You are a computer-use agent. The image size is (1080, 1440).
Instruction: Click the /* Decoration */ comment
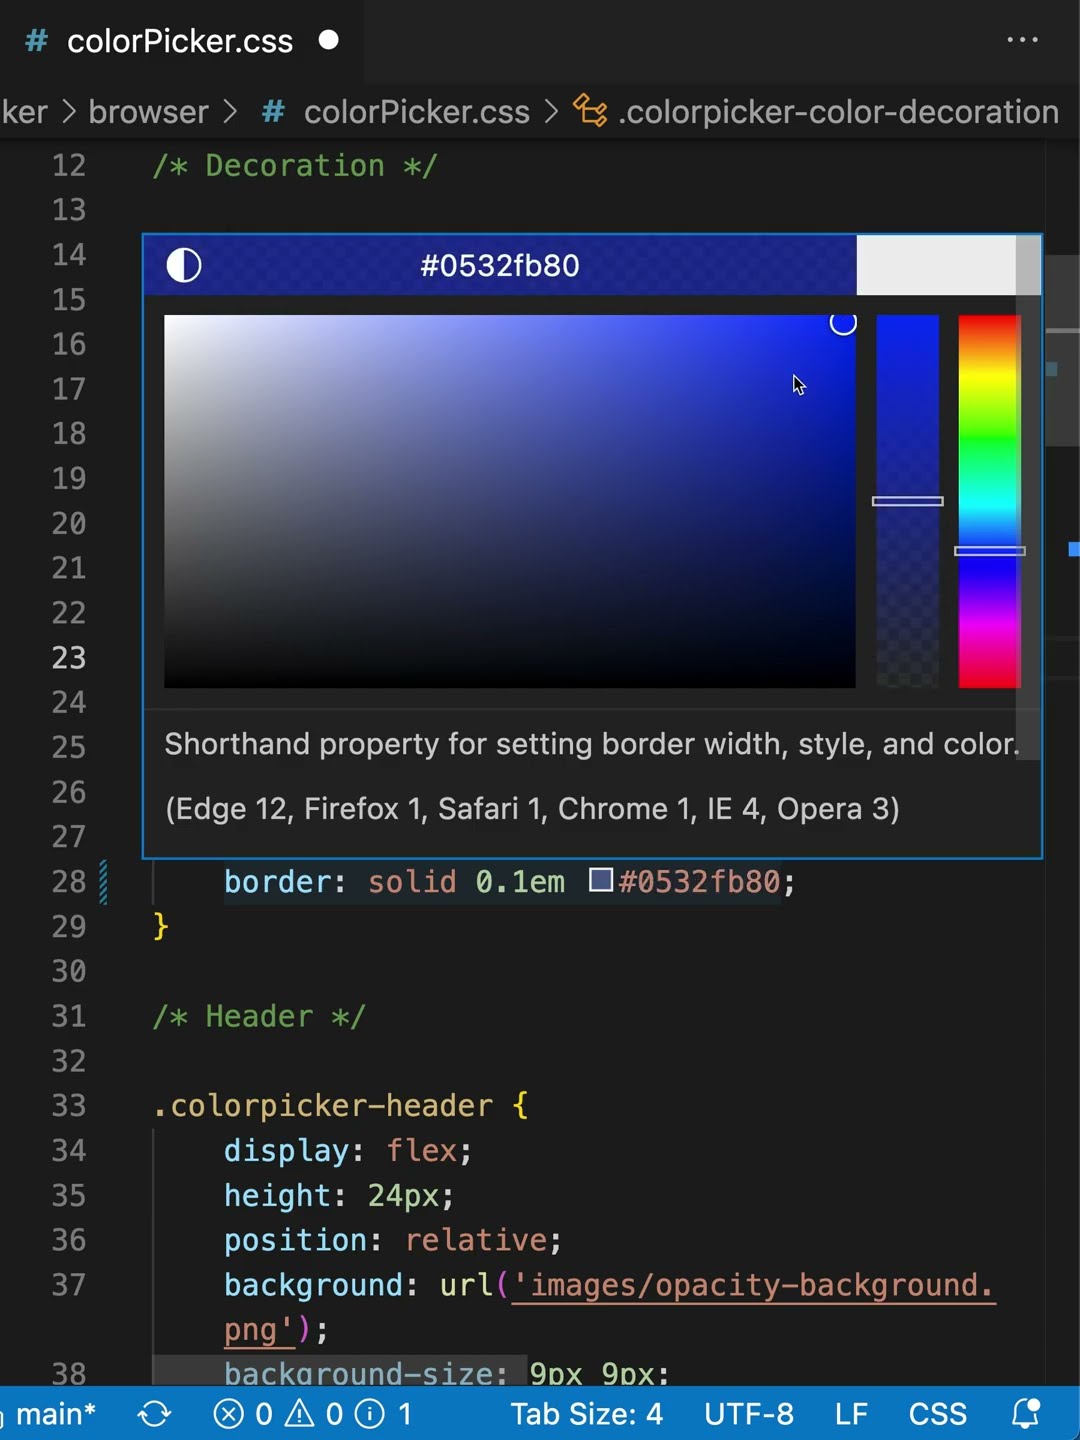coord(295,165)
